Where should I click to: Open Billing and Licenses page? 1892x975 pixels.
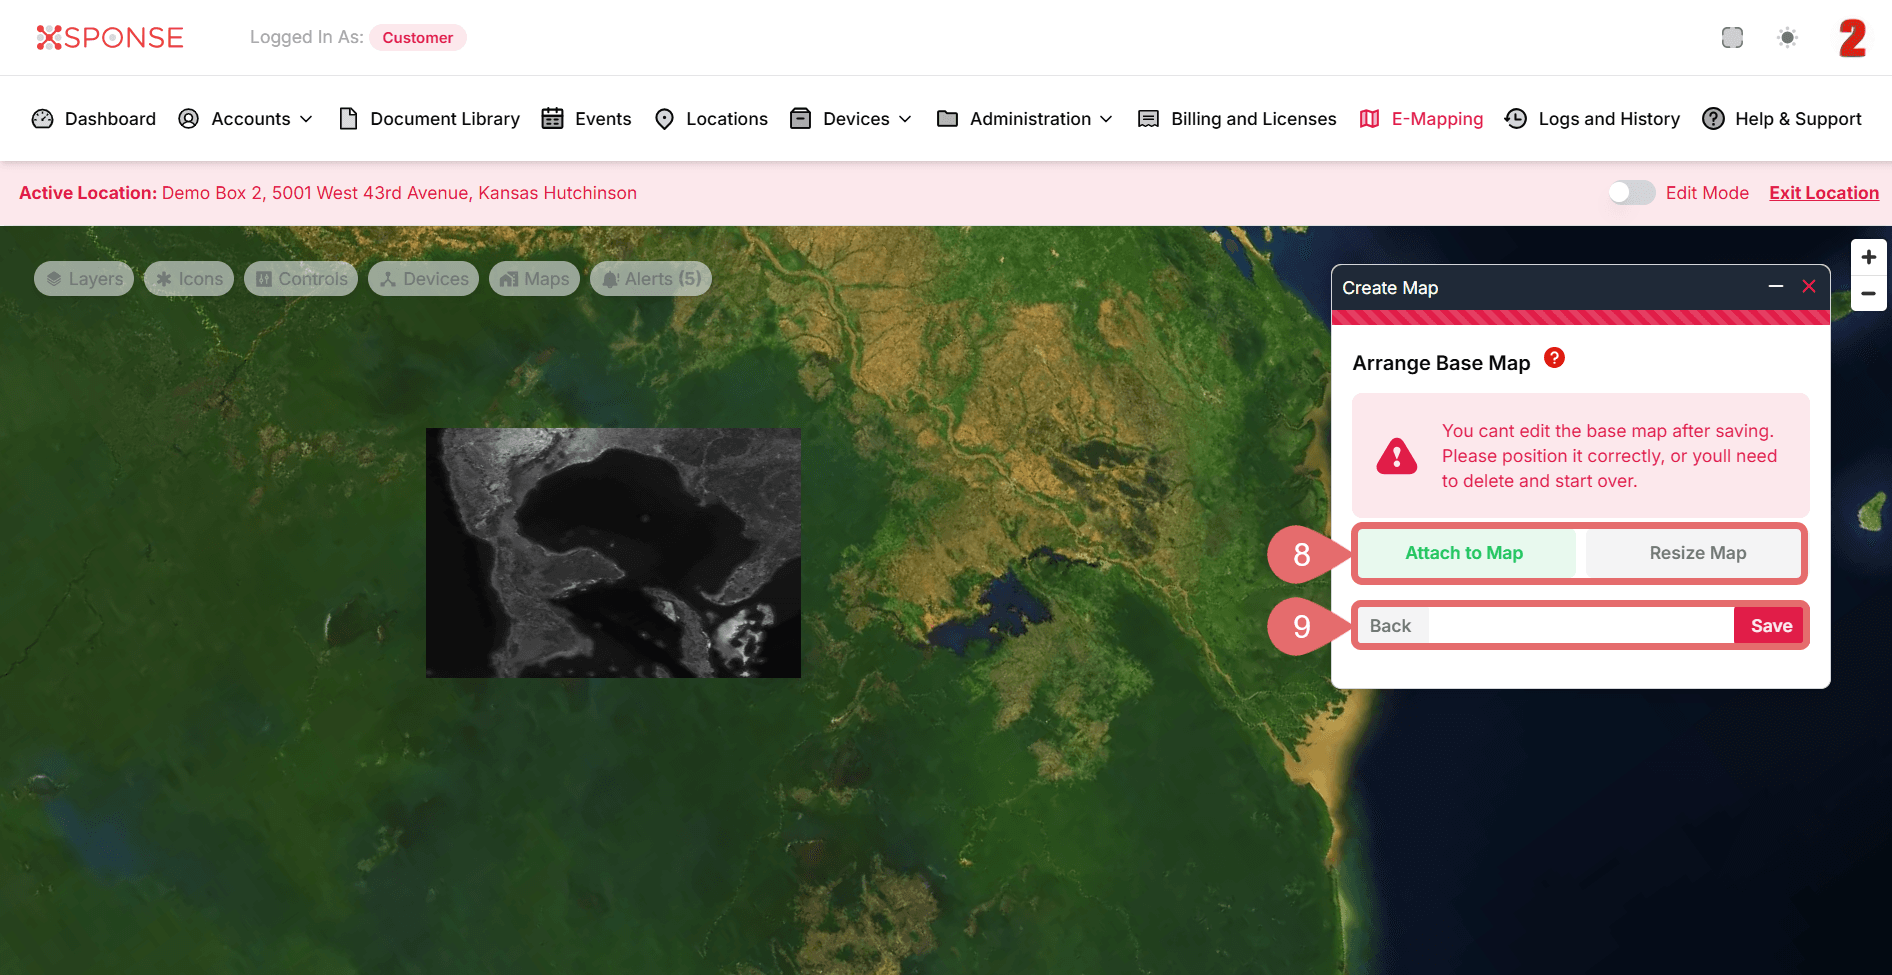[1238, 119]
